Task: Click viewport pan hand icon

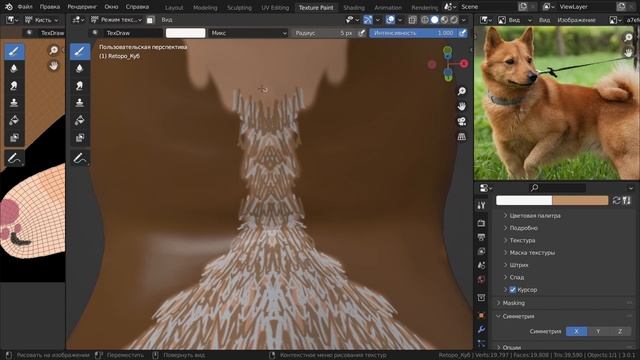Action: coord(462,106)
